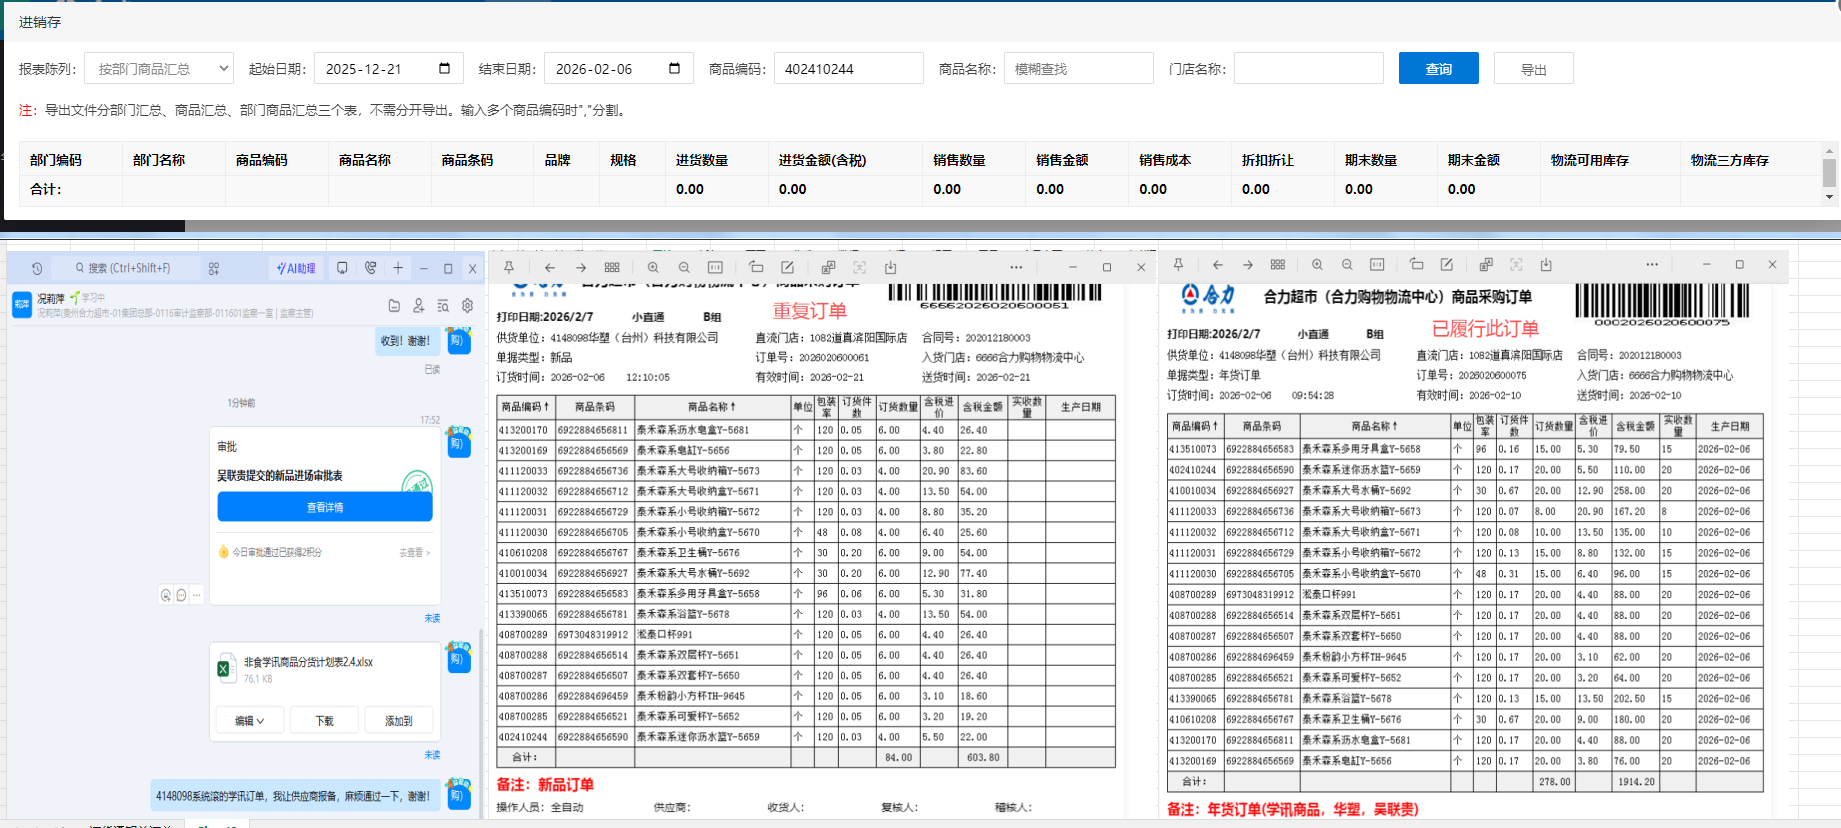Open the chat settings gear icon

coord(467,306)
